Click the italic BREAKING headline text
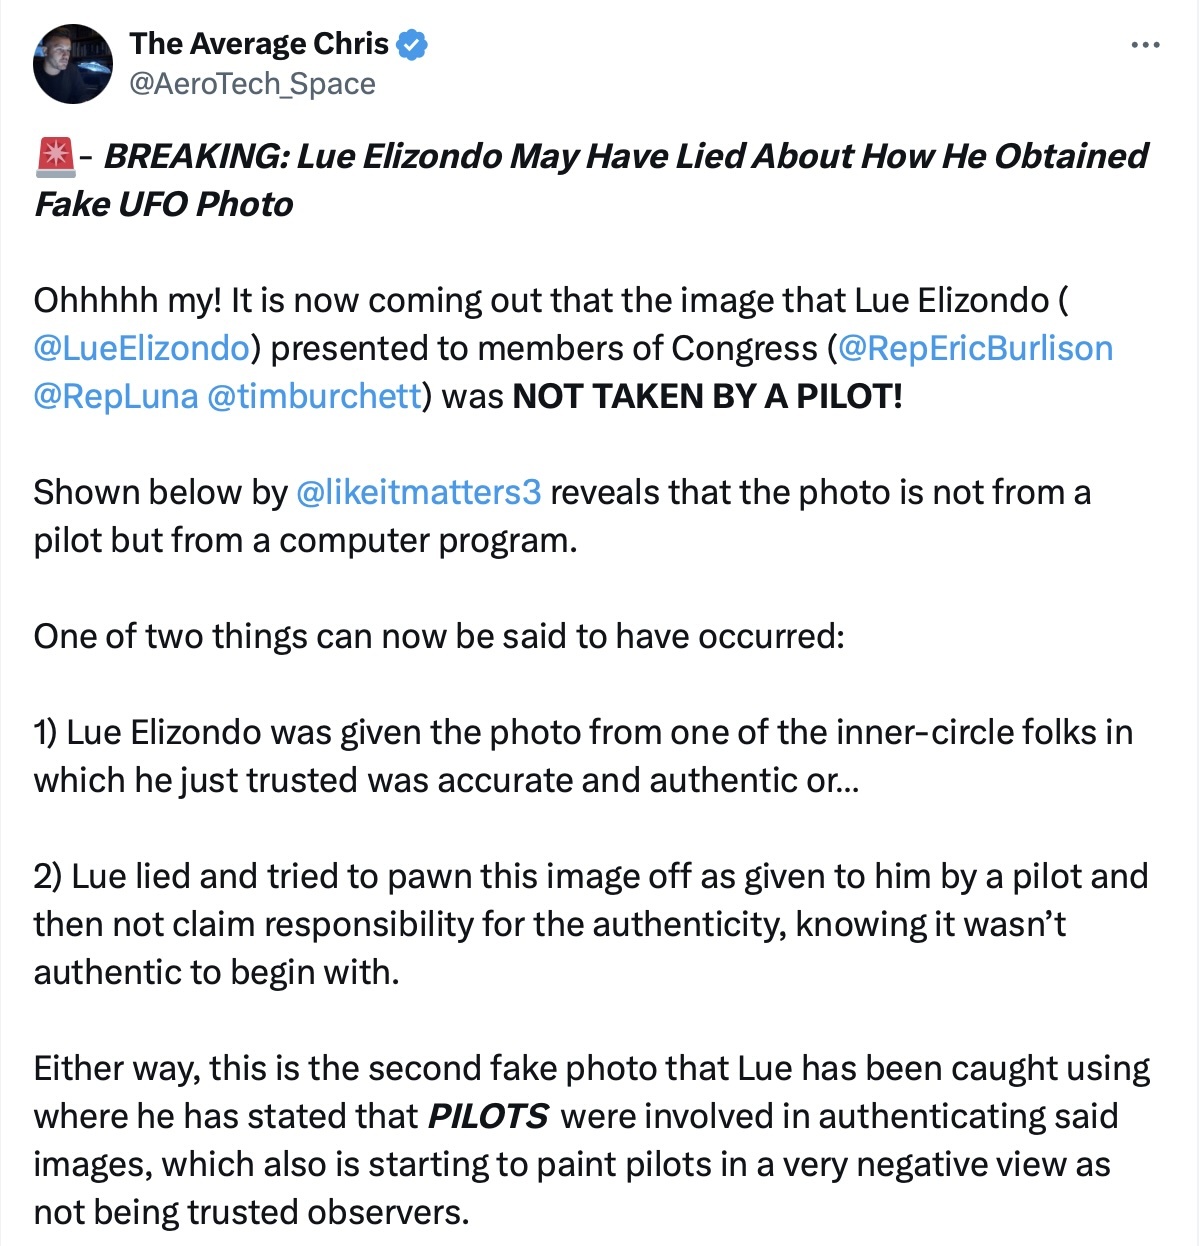The width and height of the screenshot is (1204, 1246). (591, 180)
